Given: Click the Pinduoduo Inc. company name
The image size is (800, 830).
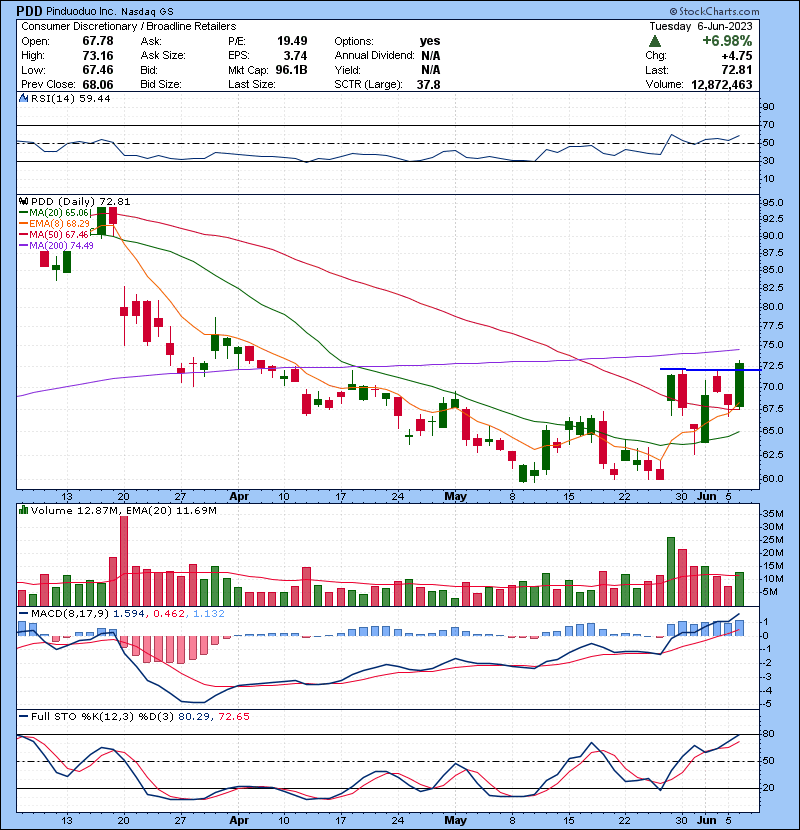Looking at the screenshot, I should click(x=81, y=11).
